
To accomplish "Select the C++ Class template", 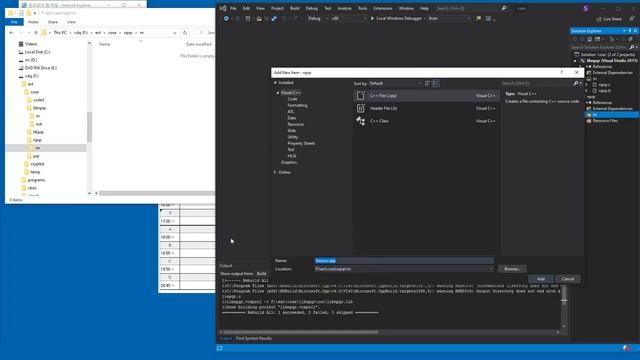I will [x=426, y=121].
